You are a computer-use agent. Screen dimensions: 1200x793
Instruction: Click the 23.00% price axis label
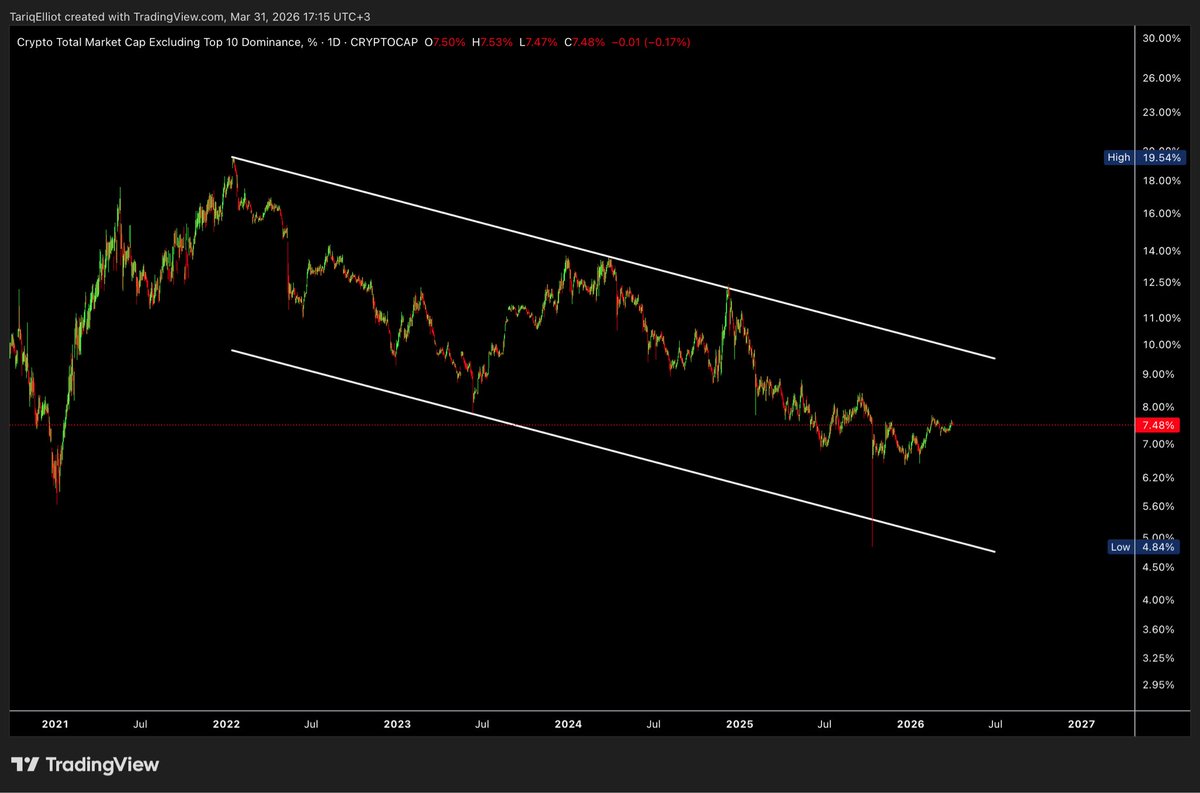click(1161, 113)
